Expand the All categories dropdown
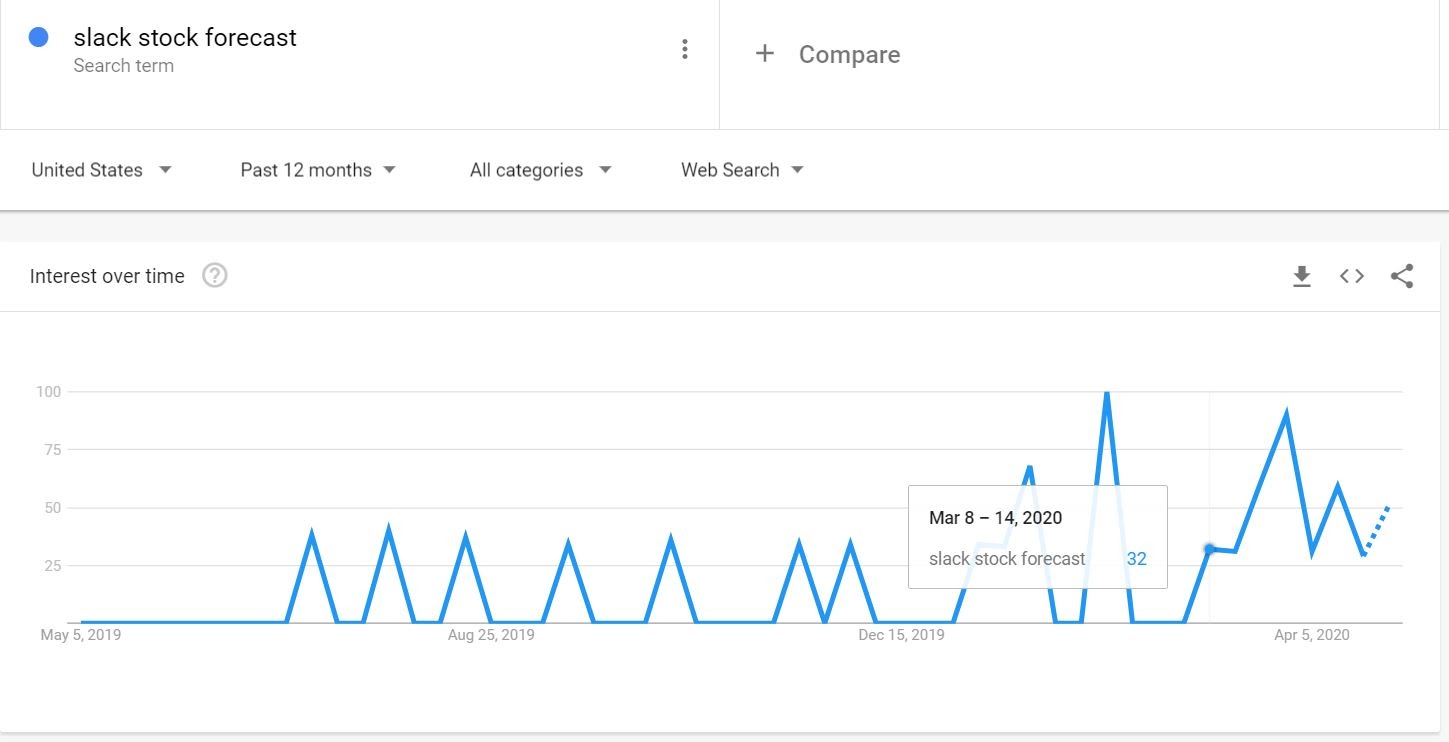1449x742 pixels. 540,170
